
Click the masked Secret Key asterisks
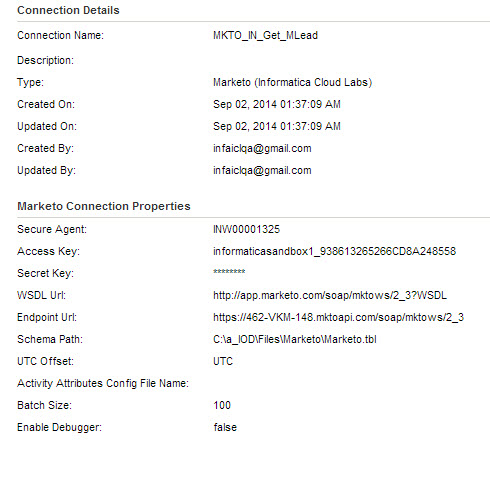tap(229, 272)
